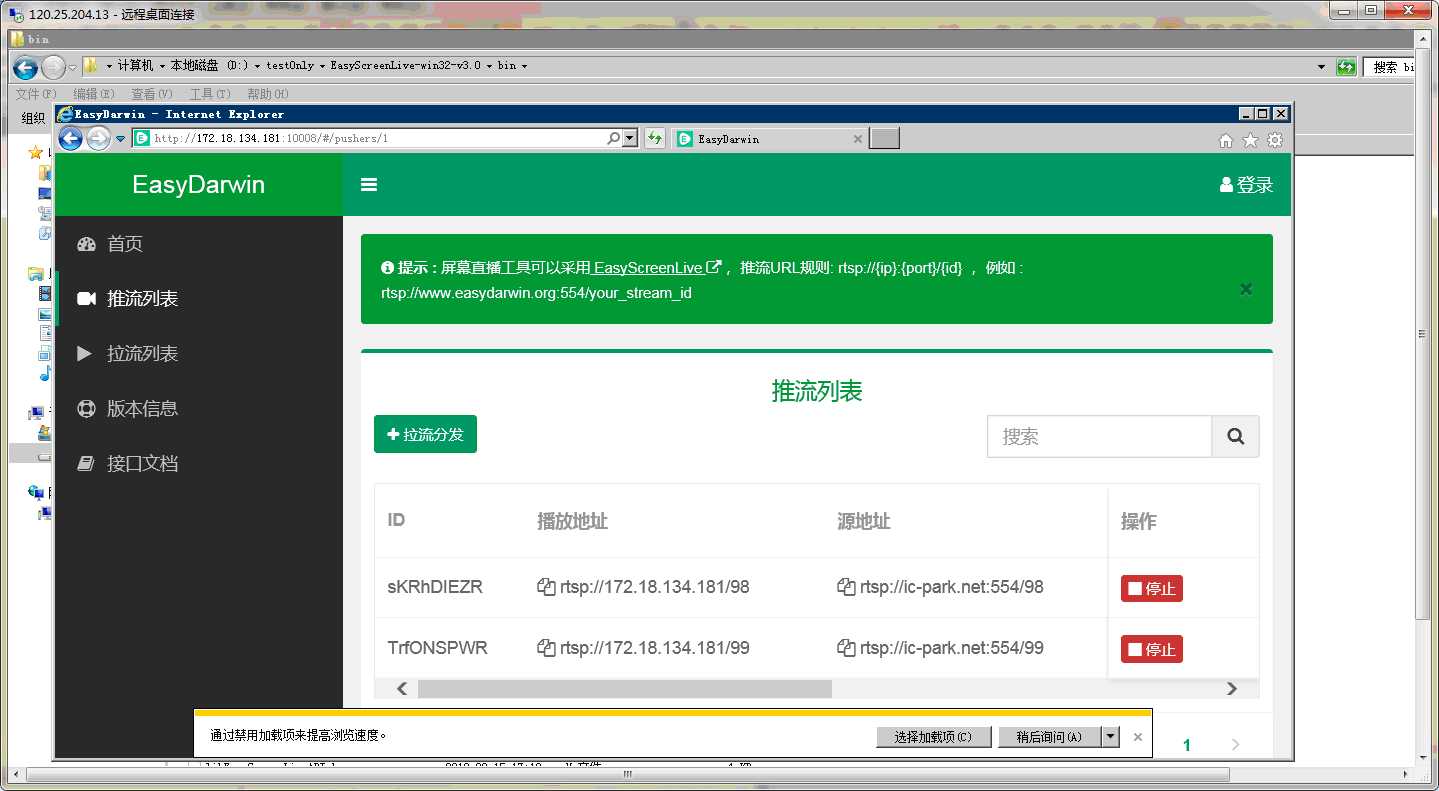Copy source address rtsp://ic-park.net:554/99
This screenshot has width=1439, height=791.
coord(845,648)
